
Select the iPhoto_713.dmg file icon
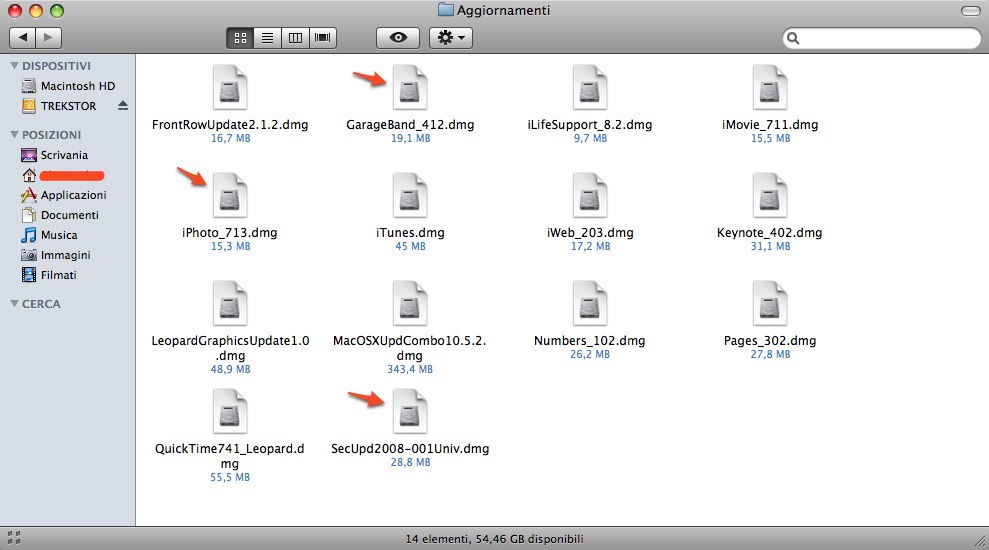(230, 196)
